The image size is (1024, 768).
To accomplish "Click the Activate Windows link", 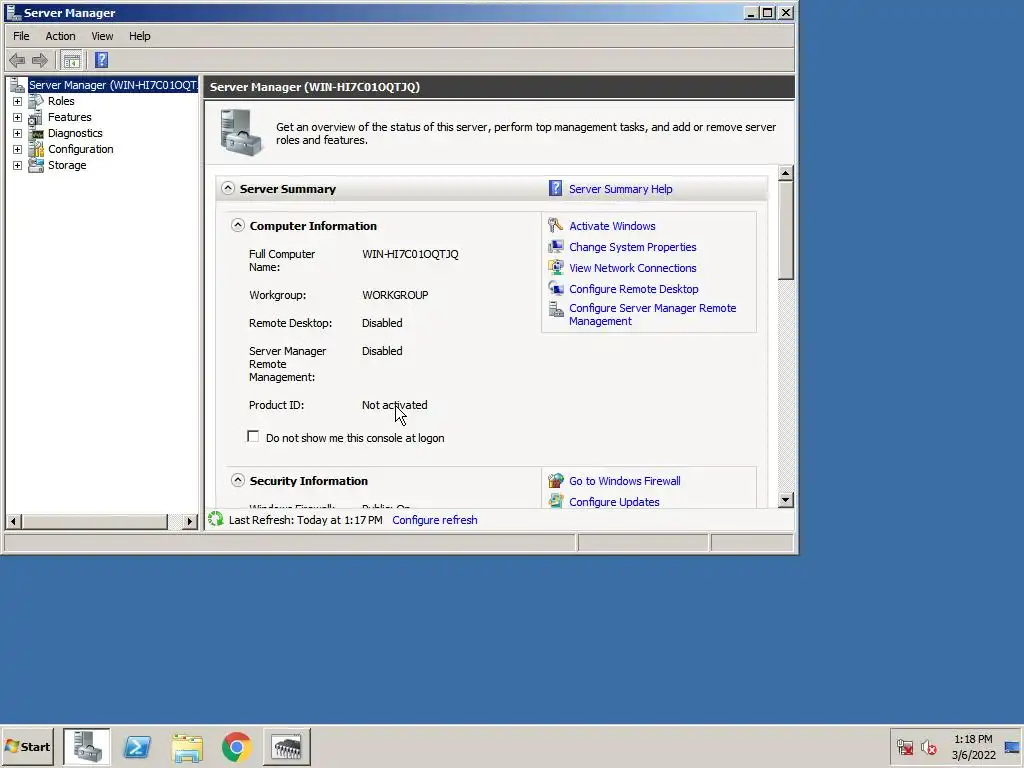I will click(612, 226).
